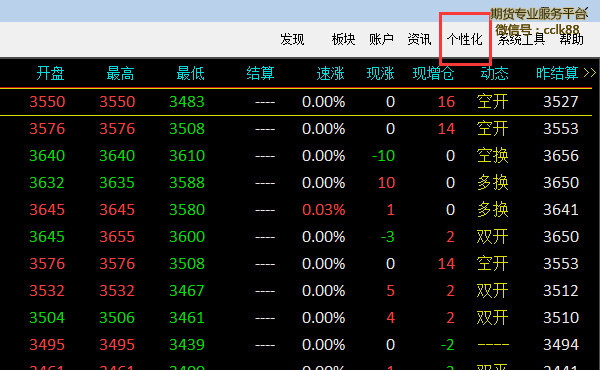Image resolution: width=600 pixels, height=370 pixels.
Task: Open the 帮助 menu
Action: point(571,39)
